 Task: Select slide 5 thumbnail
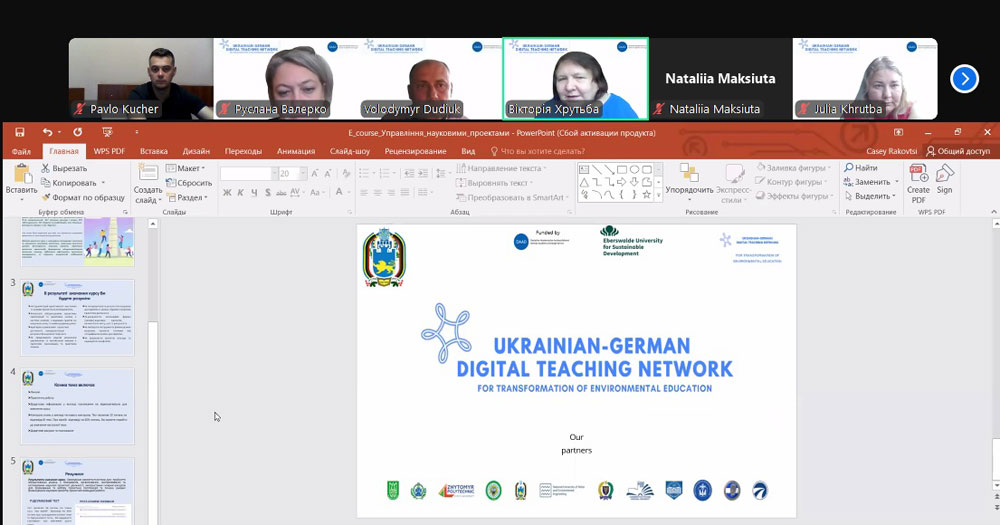[x=77, y=491]
